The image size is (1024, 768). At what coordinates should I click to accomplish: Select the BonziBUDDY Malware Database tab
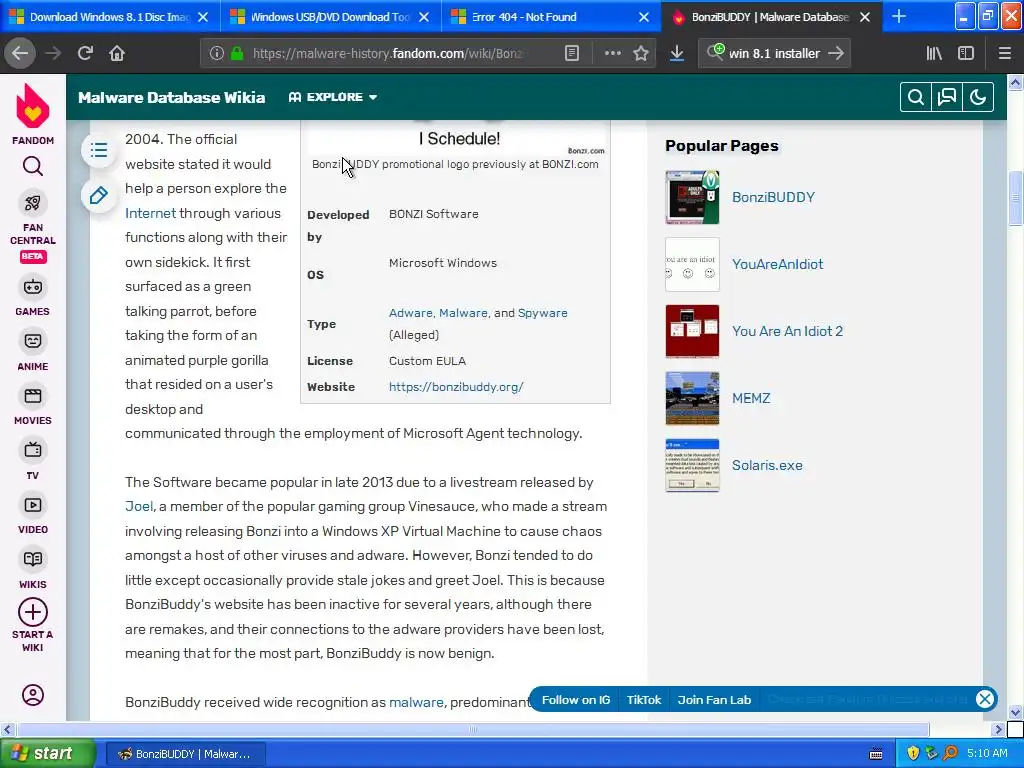[x=771, y=17]
